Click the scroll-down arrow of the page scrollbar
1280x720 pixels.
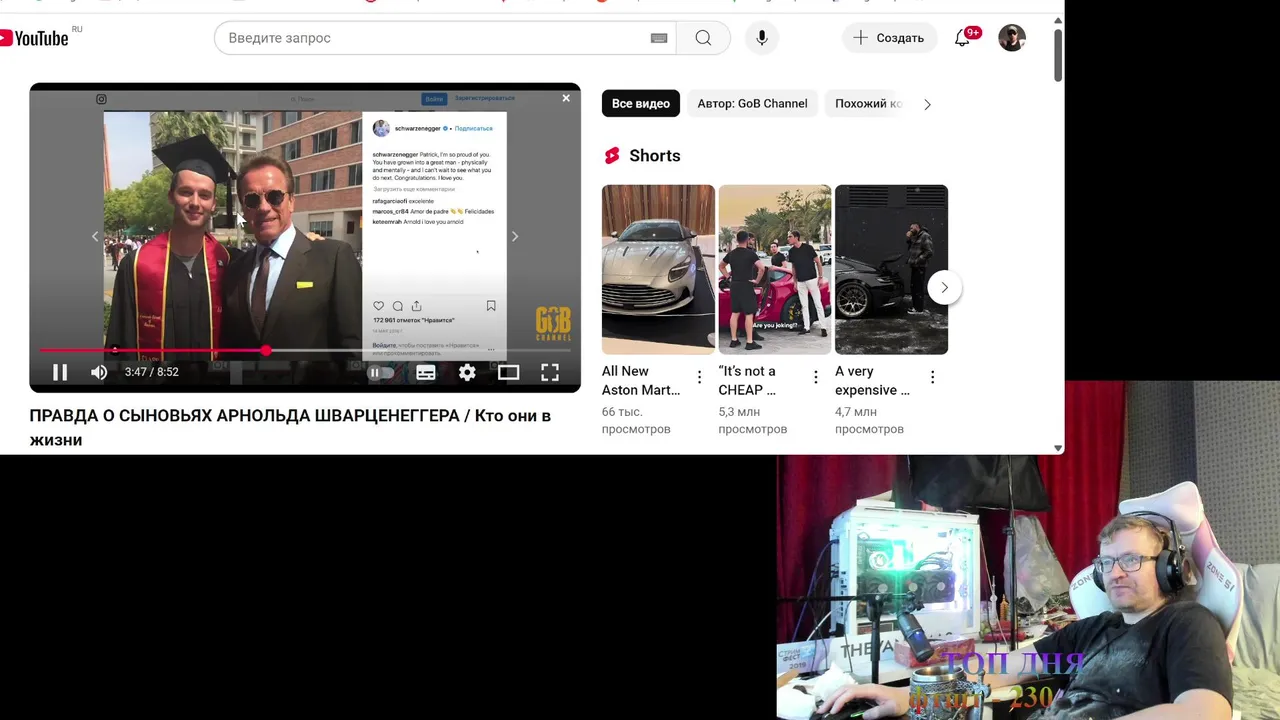1058,448
